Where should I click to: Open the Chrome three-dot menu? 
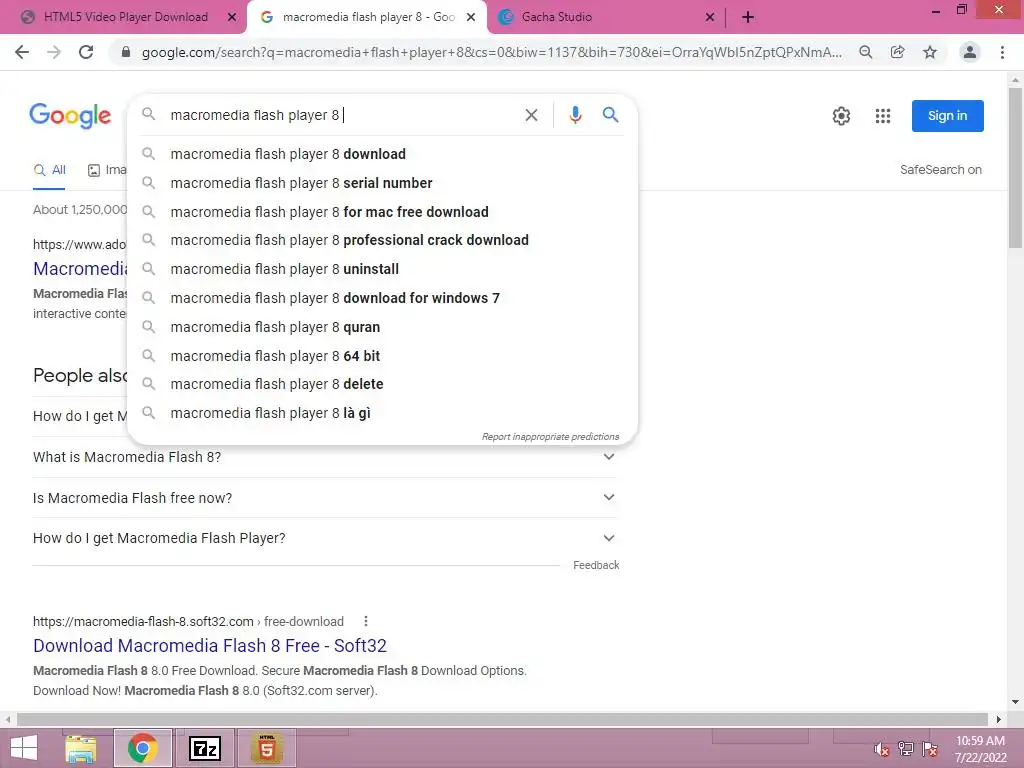(x=1002, y=52)
